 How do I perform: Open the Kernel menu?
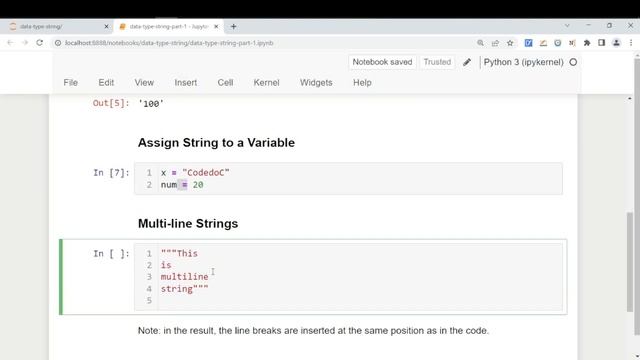click(267, 82)
